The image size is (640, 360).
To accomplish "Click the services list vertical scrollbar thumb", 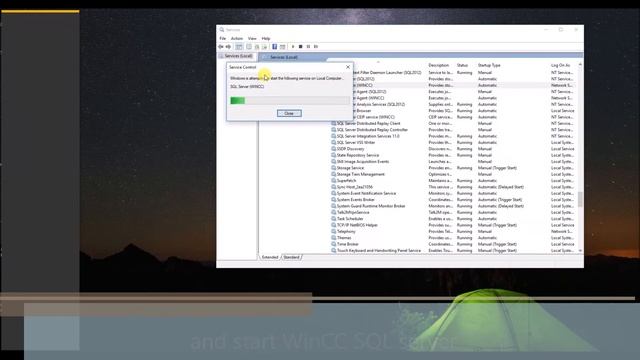I will coord(580,199).
